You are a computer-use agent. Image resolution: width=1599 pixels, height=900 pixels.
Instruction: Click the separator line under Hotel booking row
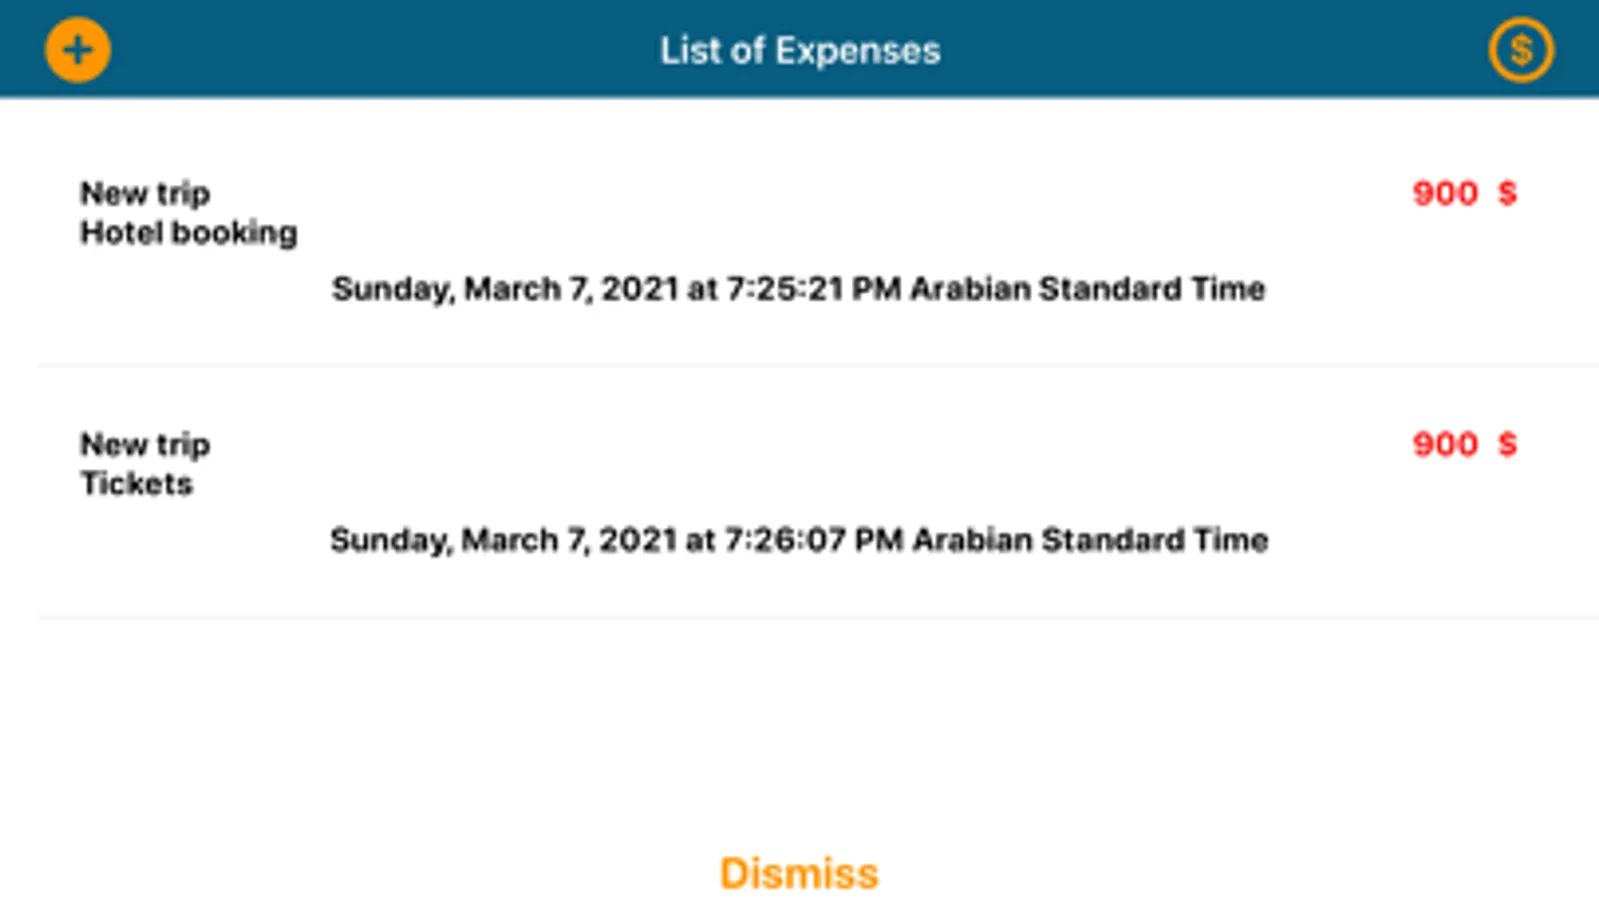(x=819, y=366)
